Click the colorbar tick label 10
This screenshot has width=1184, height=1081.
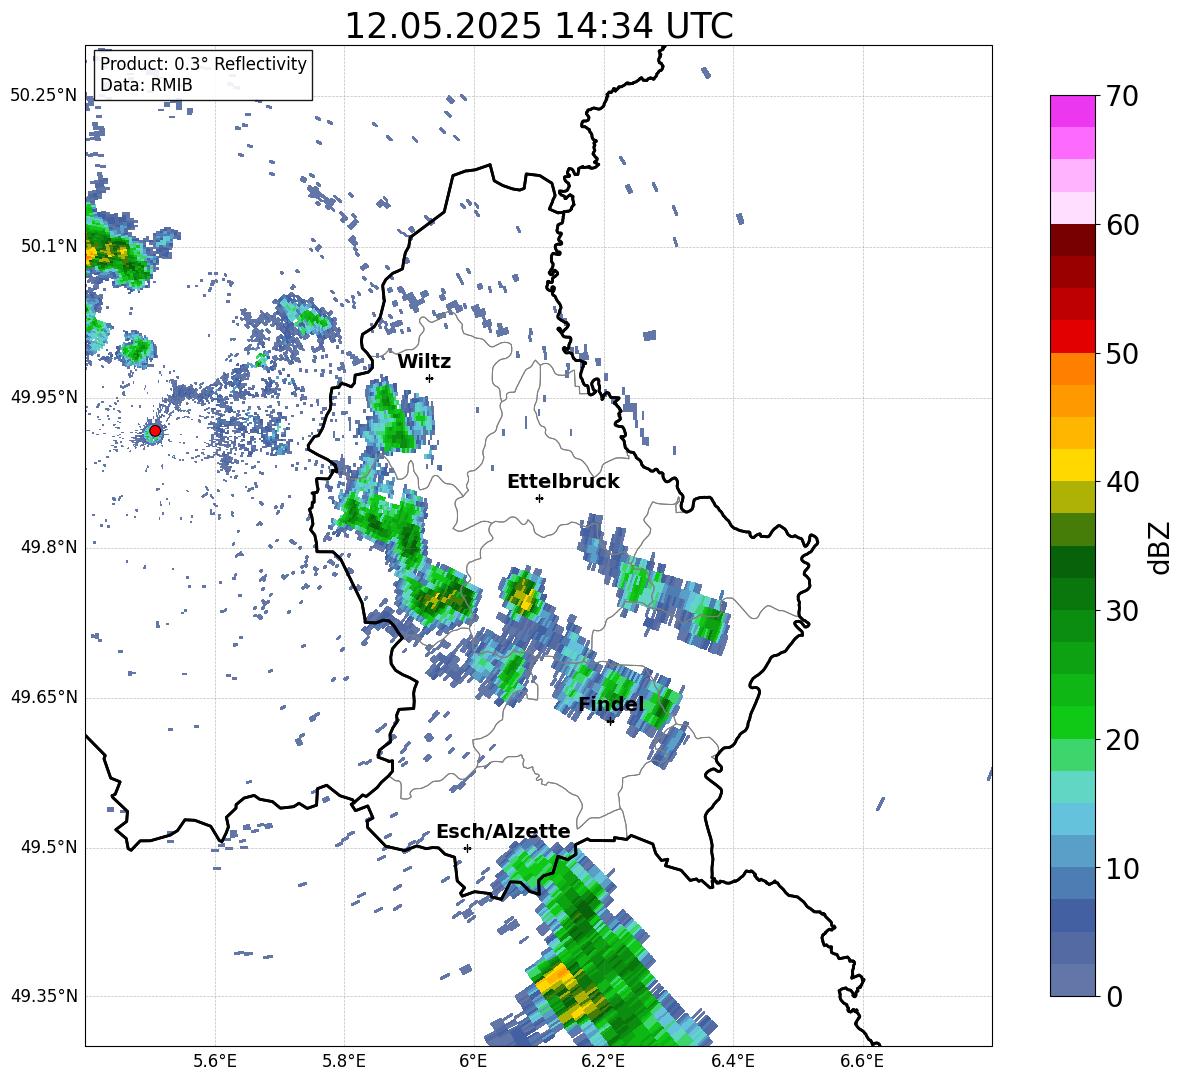(x=1122, y=868)
